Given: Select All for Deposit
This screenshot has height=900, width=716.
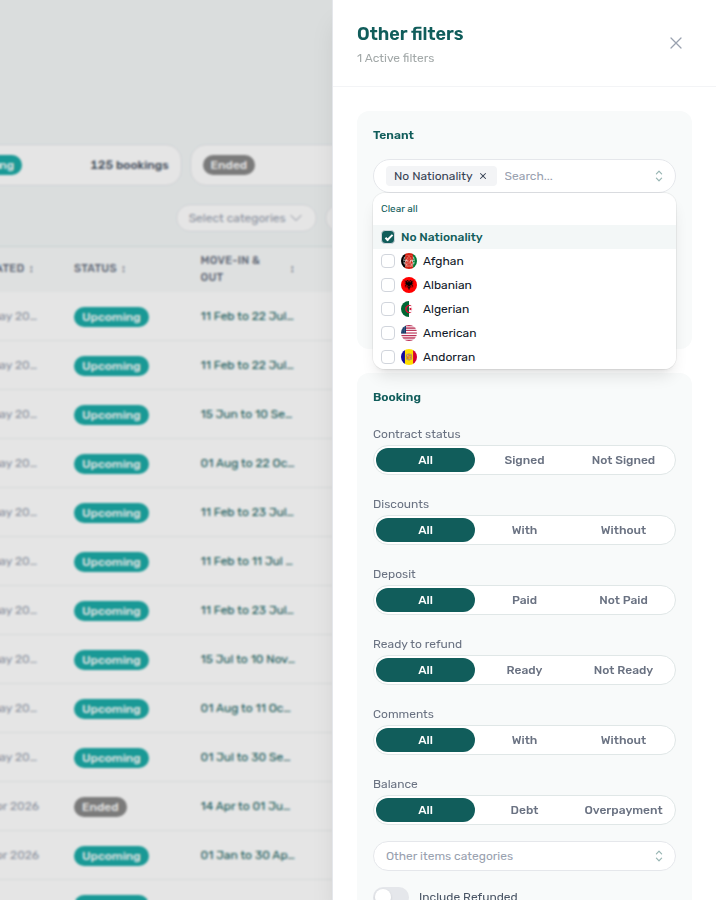Looking at the screenshot, I should pyautogui.click(x=425, y=600).
